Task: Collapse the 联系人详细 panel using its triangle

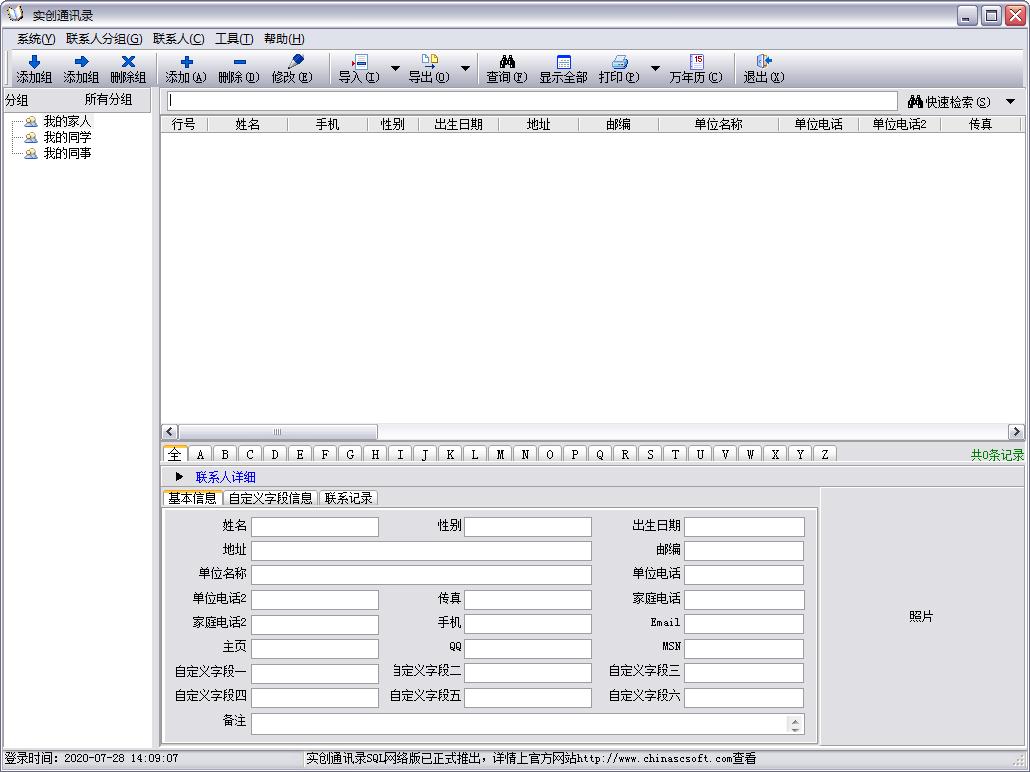Action: (179, 477)
